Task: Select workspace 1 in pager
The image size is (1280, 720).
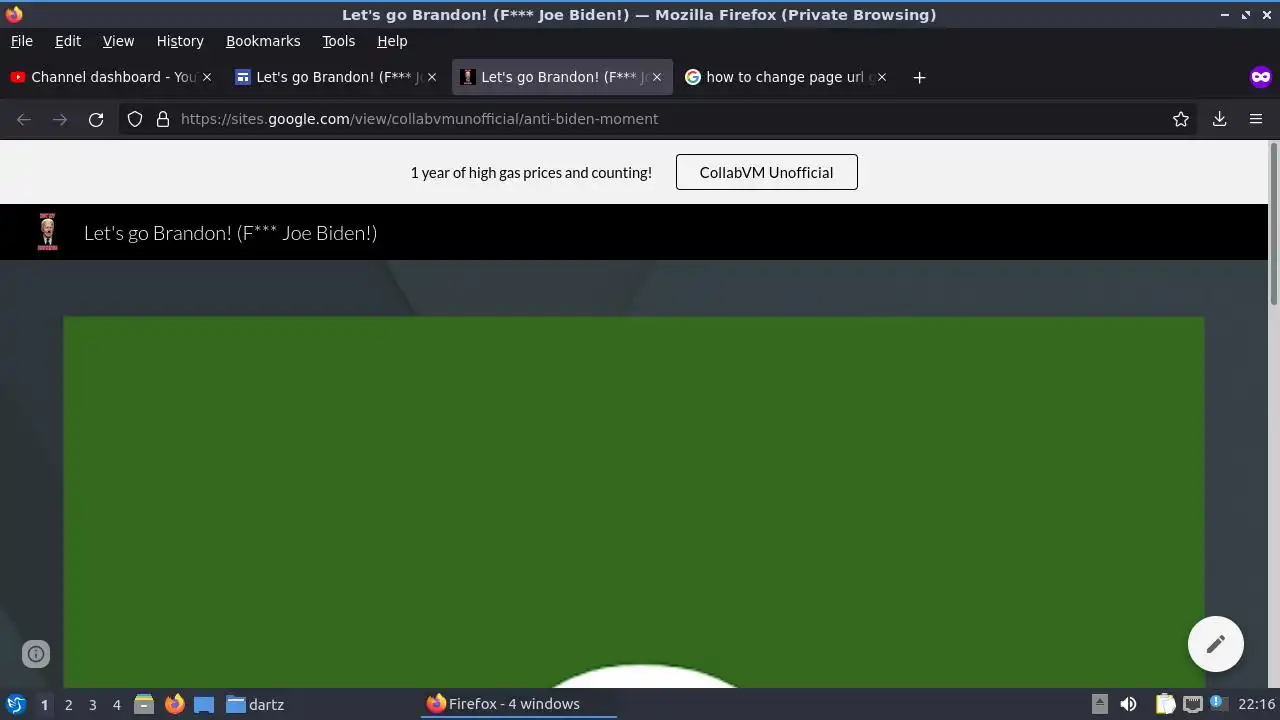Action: coord(44,704)
